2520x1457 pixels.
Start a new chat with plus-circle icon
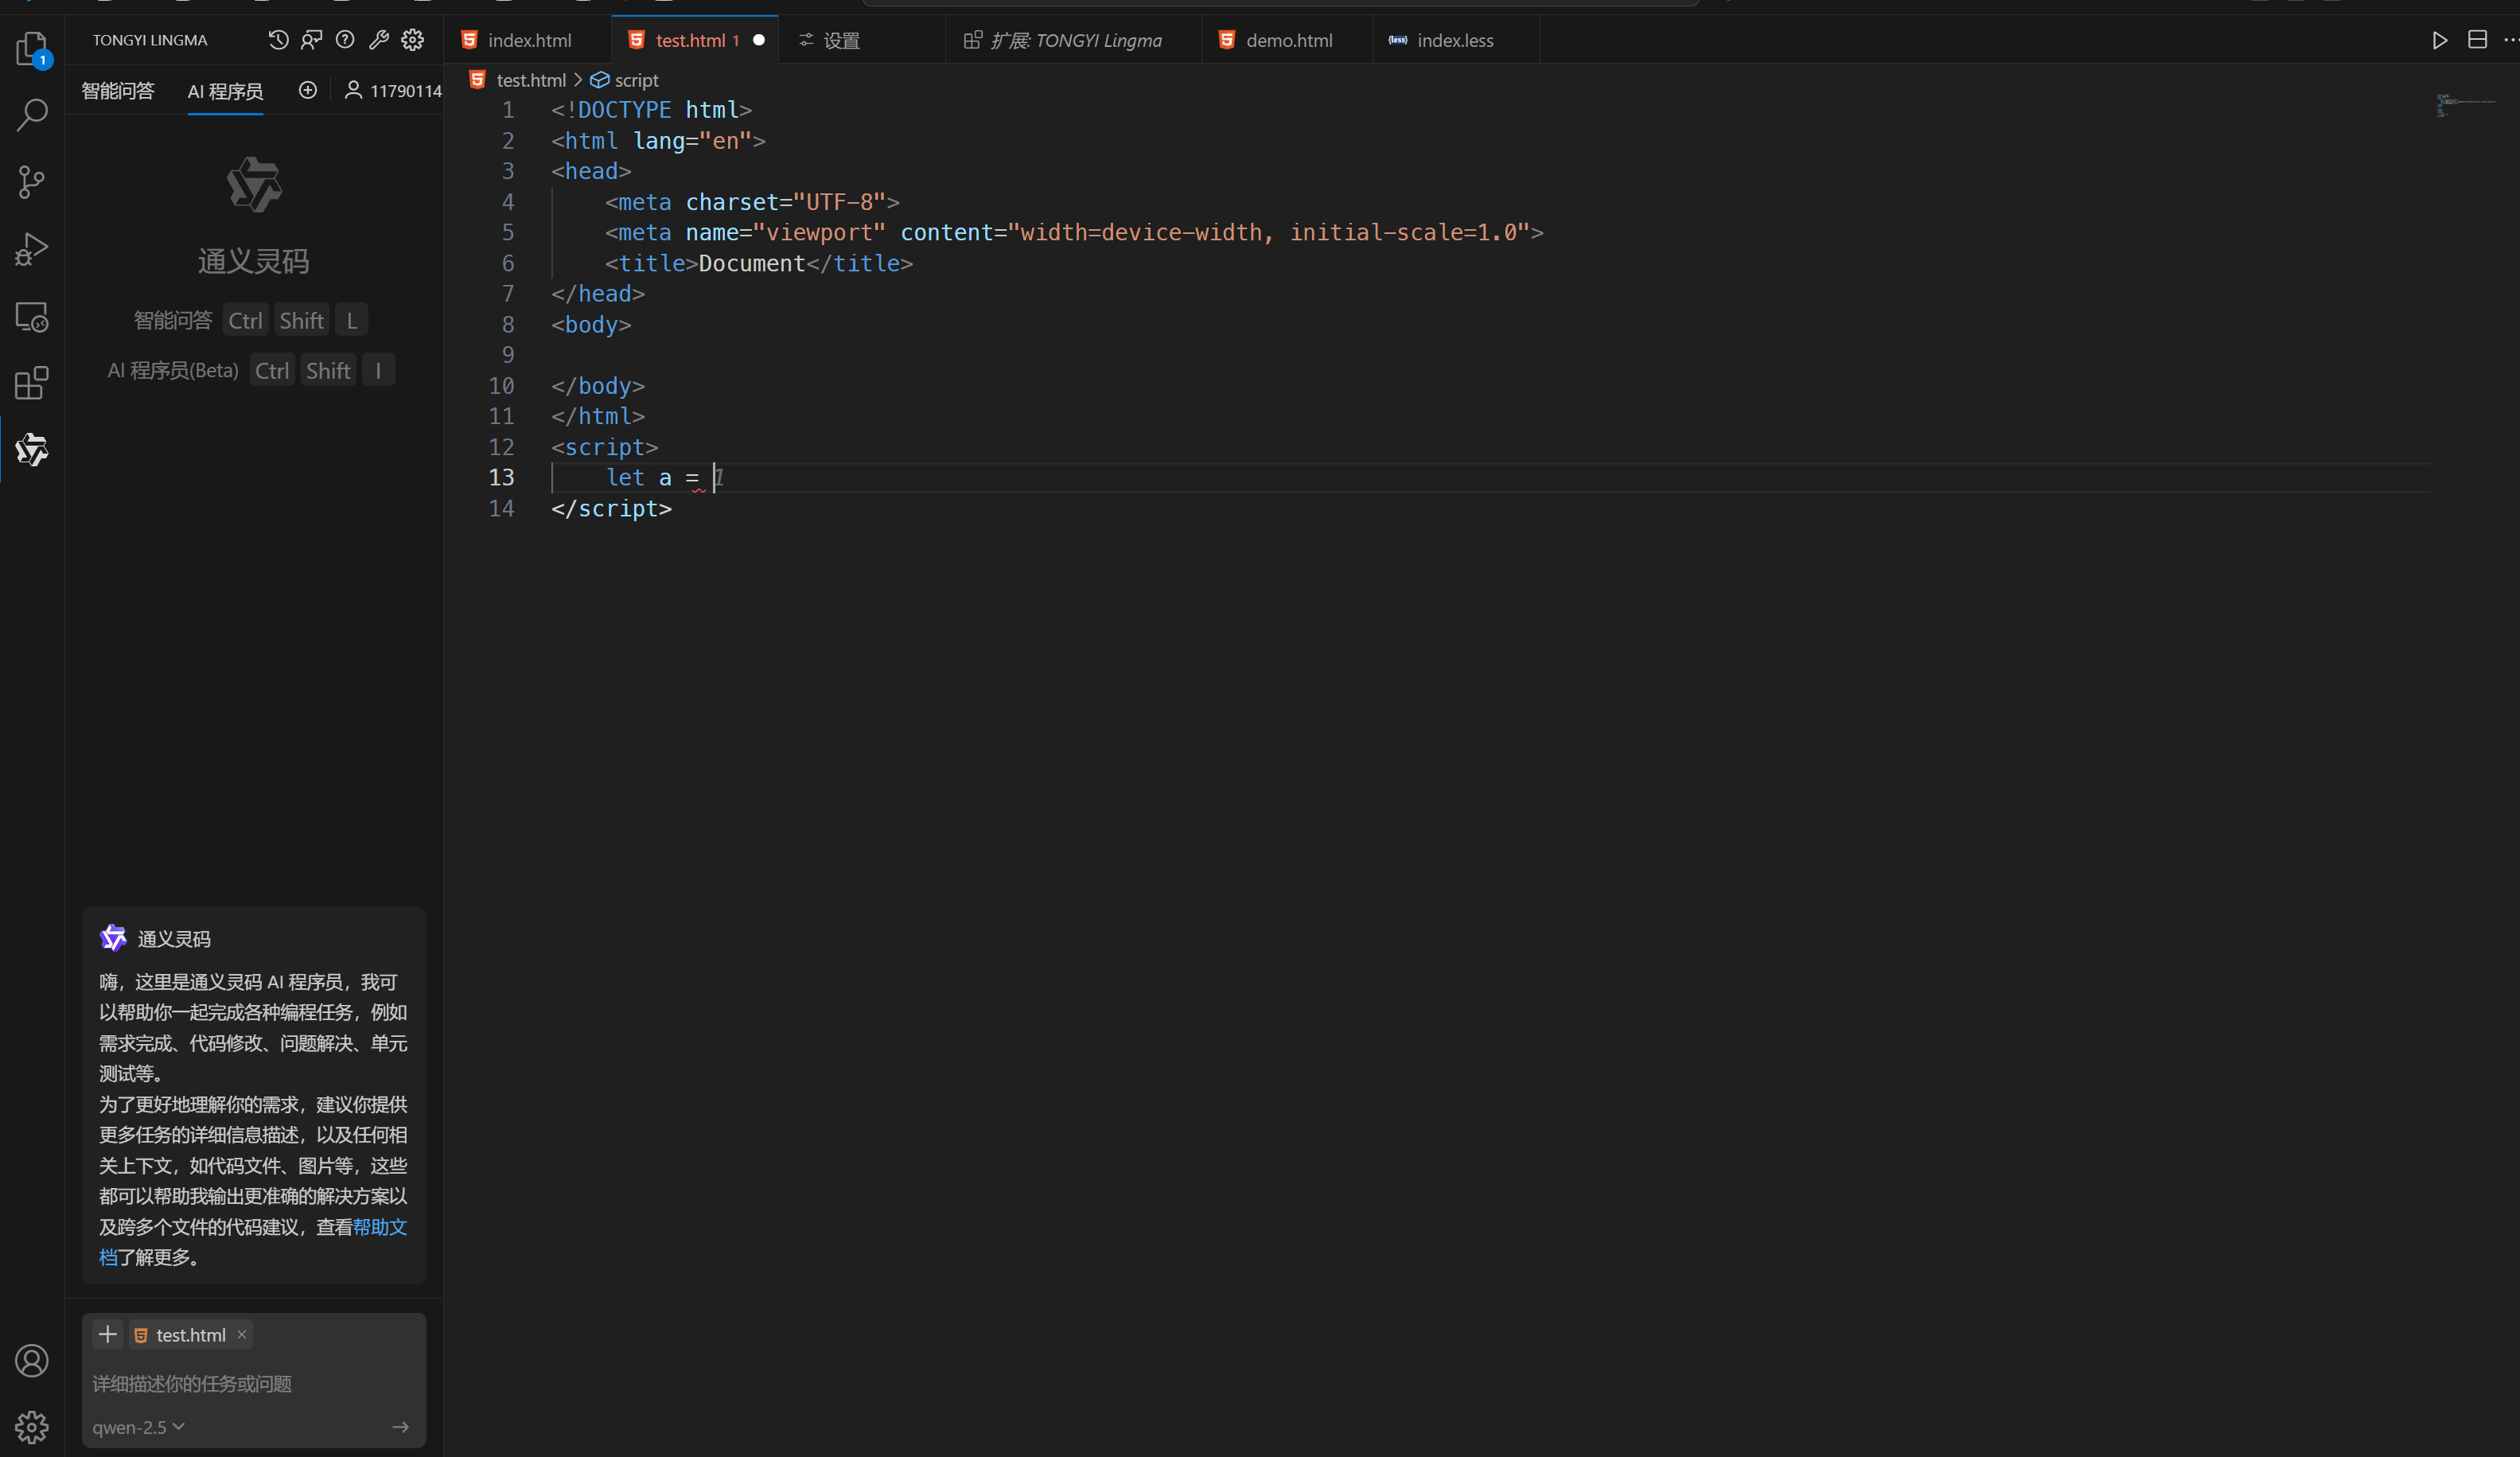point(308,90)
